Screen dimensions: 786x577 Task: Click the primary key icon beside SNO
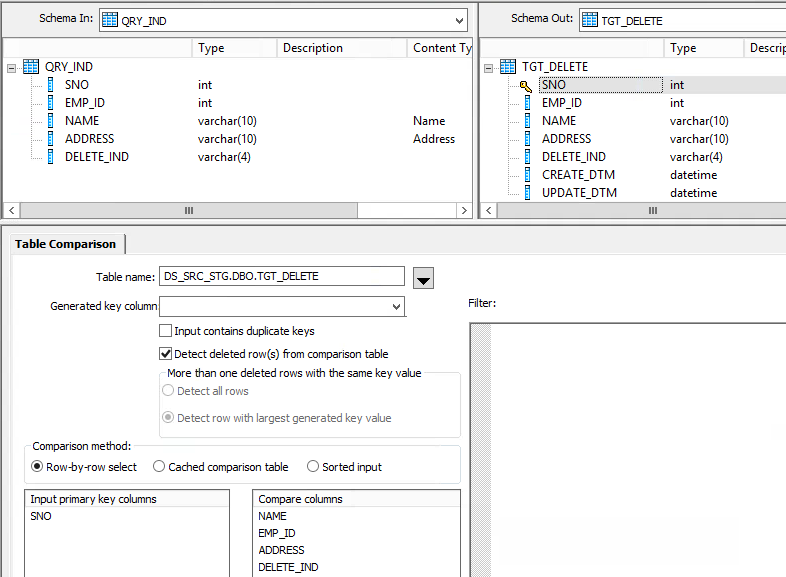click(526, 86)
